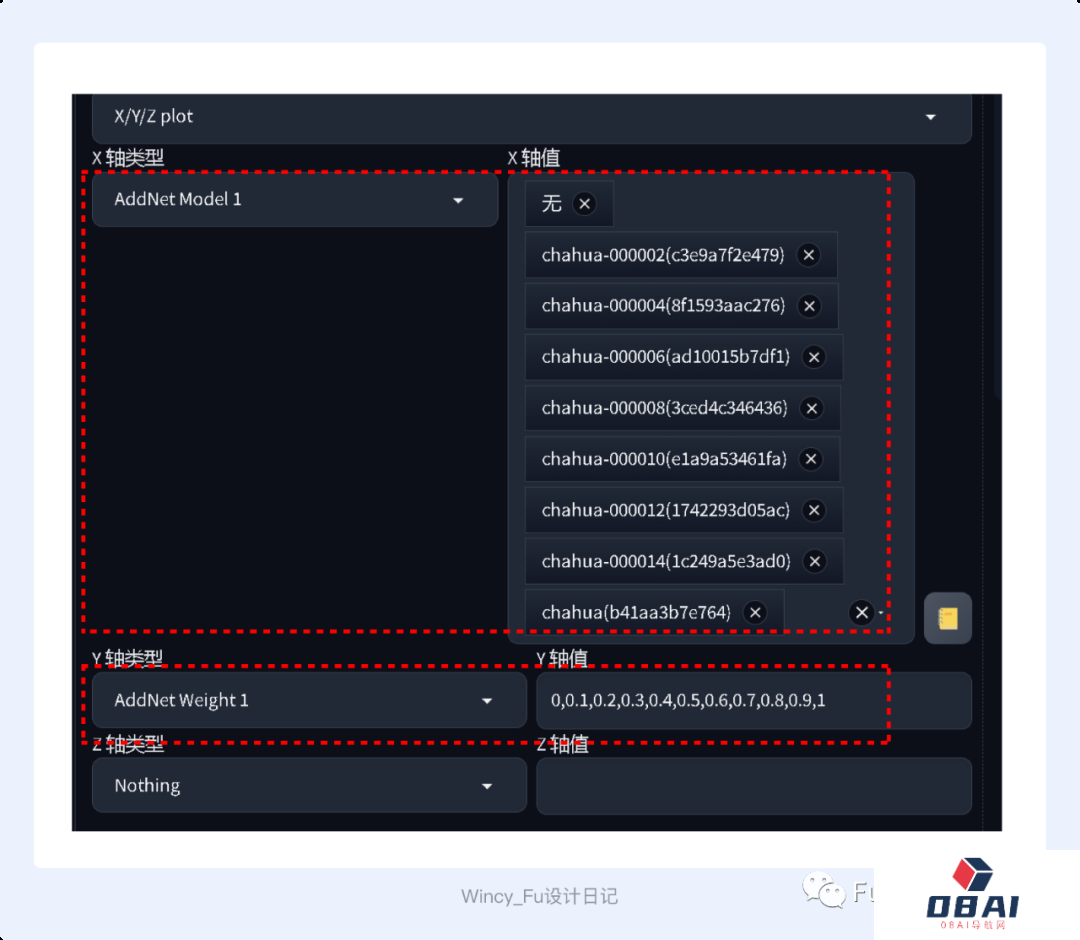Select the chahua-000008 tag label

664,408
